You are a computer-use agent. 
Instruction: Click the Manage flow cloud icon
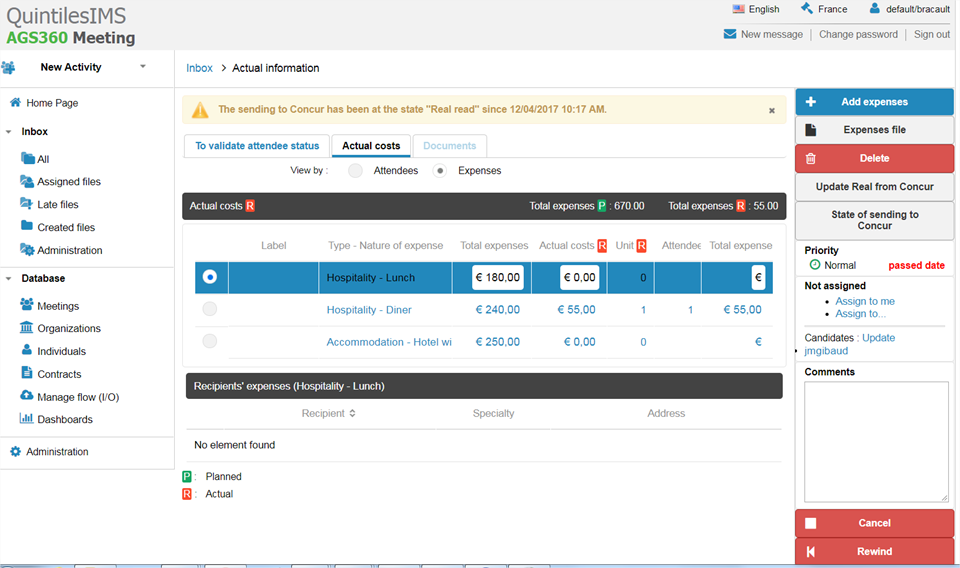pyautogui.click(x=27, y=396)
